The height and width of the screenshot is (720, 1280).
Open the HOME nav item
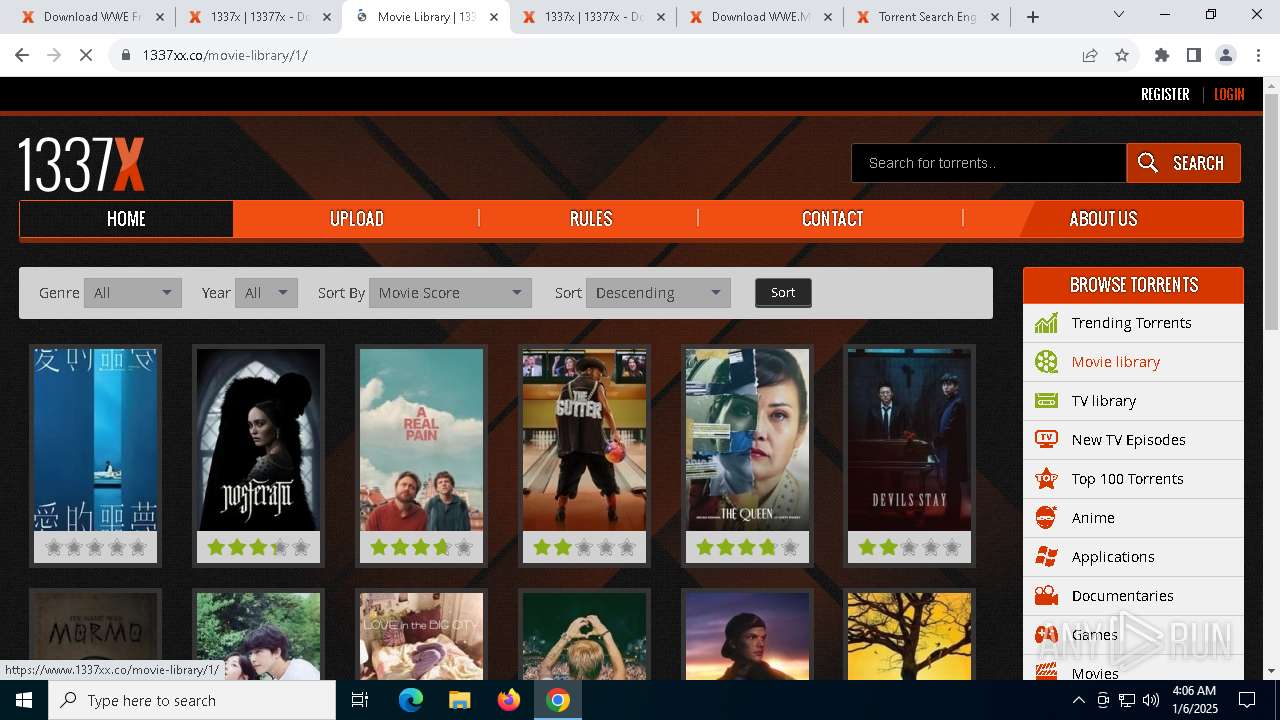[x=126, y=219]
